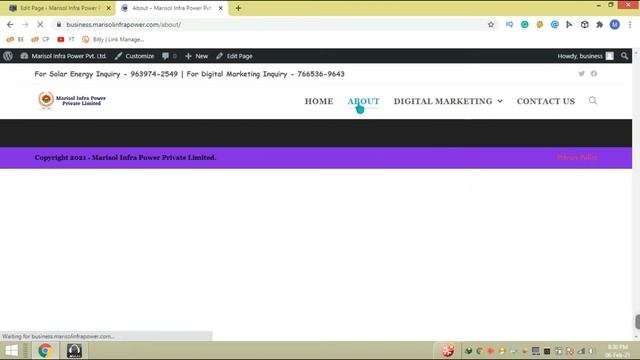Image resolution: width=640 pixels, height=360 pixels.
Task: Click the site header search icon
Action: 593,101
